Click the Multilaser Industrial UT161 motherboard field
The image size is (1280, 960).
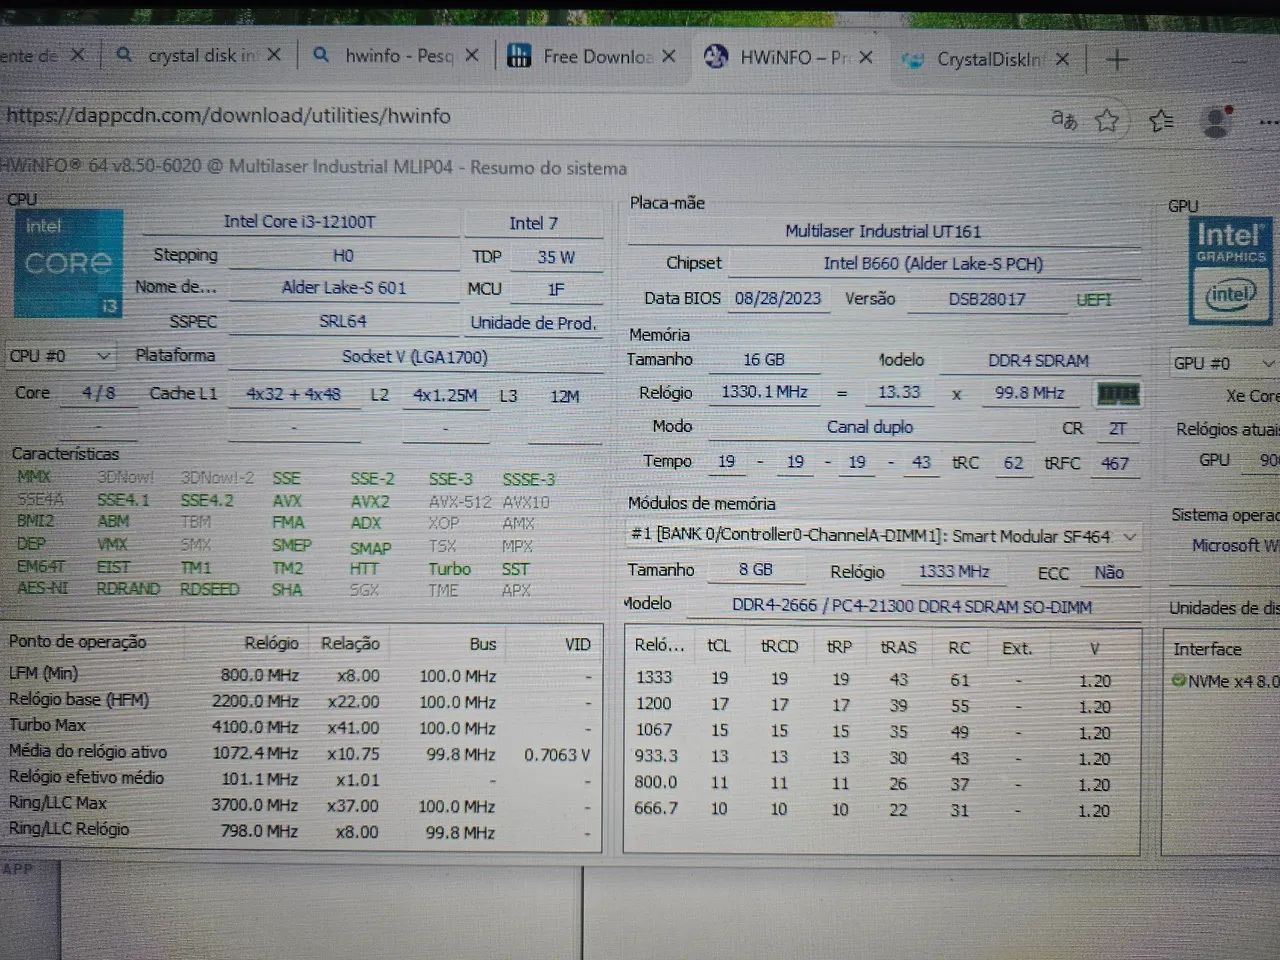coord(883,231)
